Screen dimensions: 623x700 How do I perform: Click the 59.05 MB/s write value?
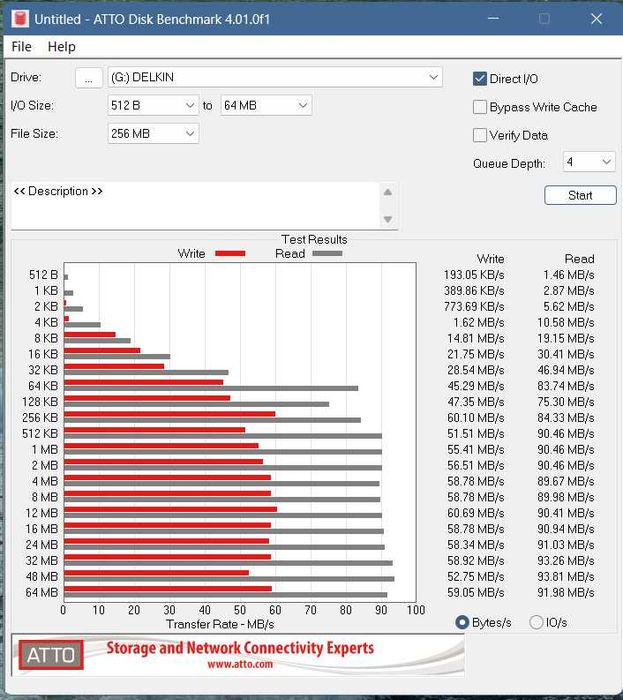(x=476, y=593)
